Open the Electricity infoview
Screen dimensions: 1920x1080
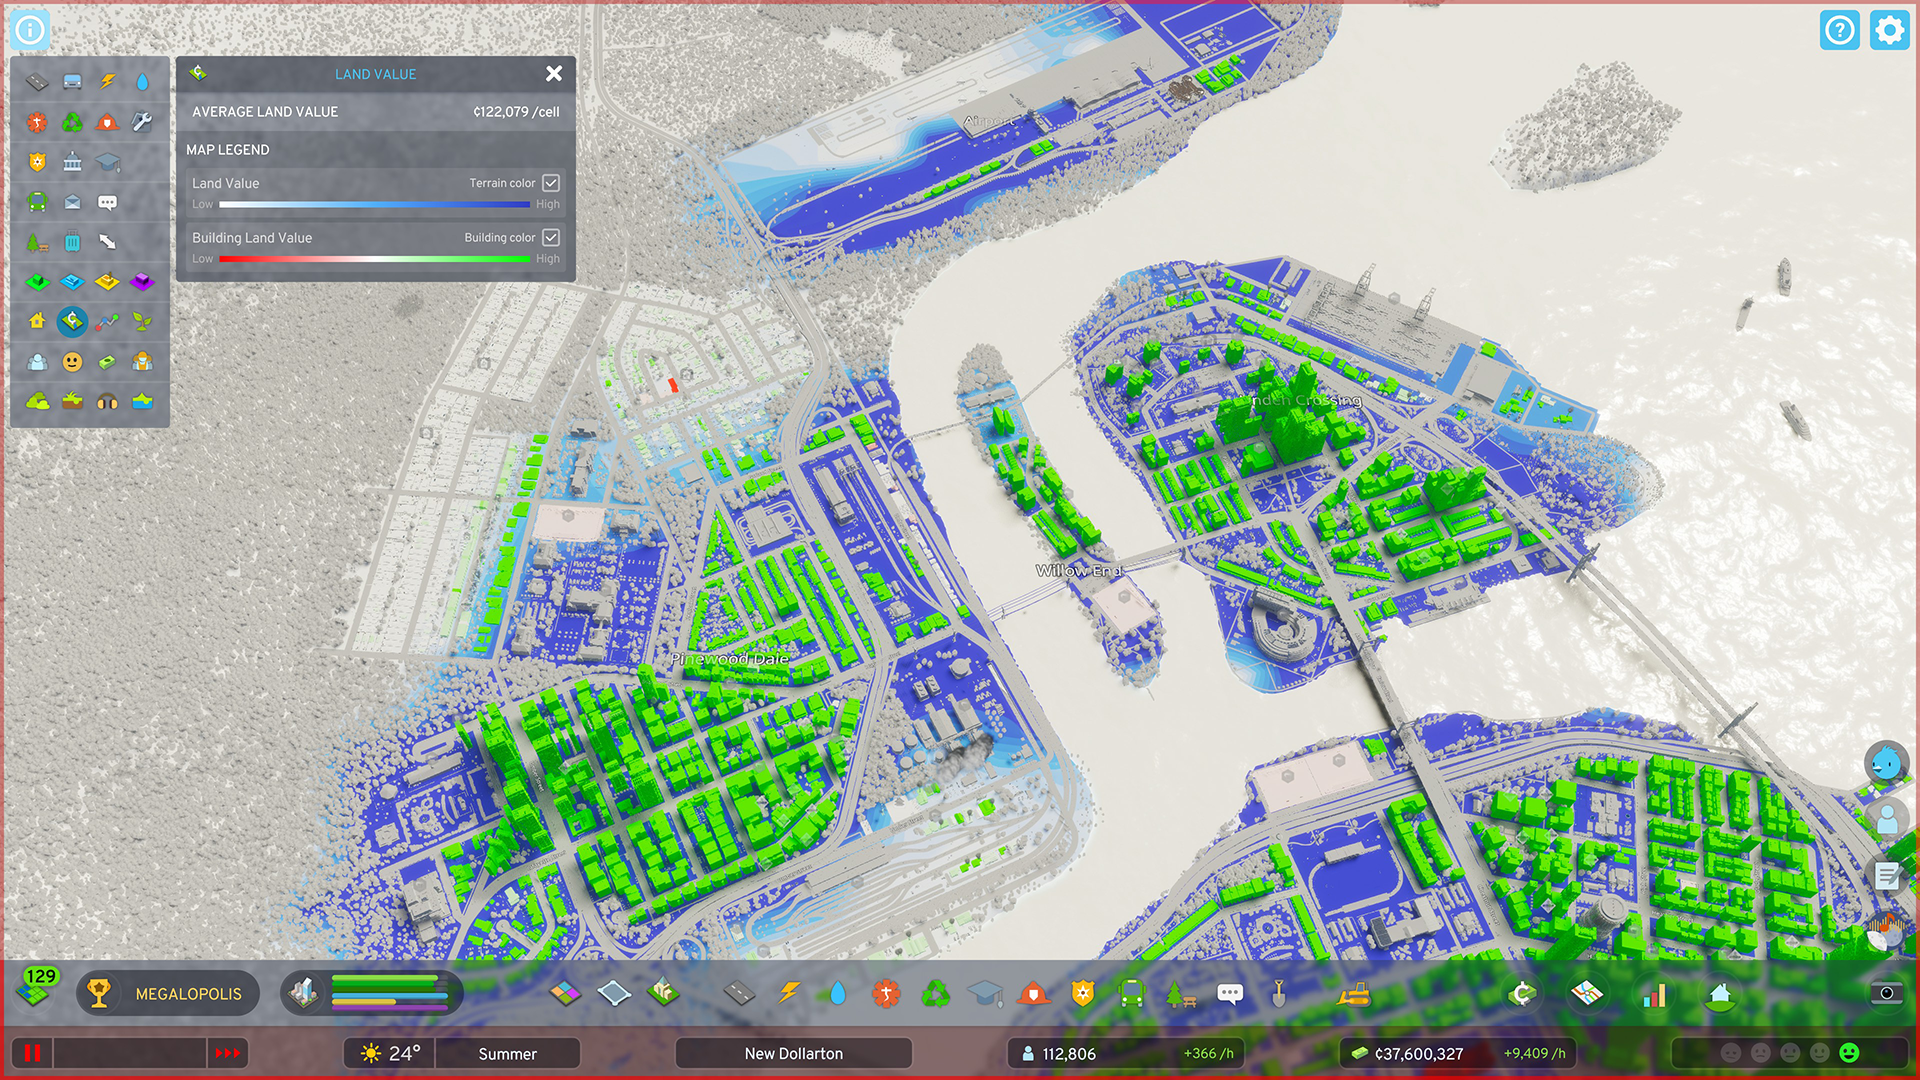[x=107, y=81]
